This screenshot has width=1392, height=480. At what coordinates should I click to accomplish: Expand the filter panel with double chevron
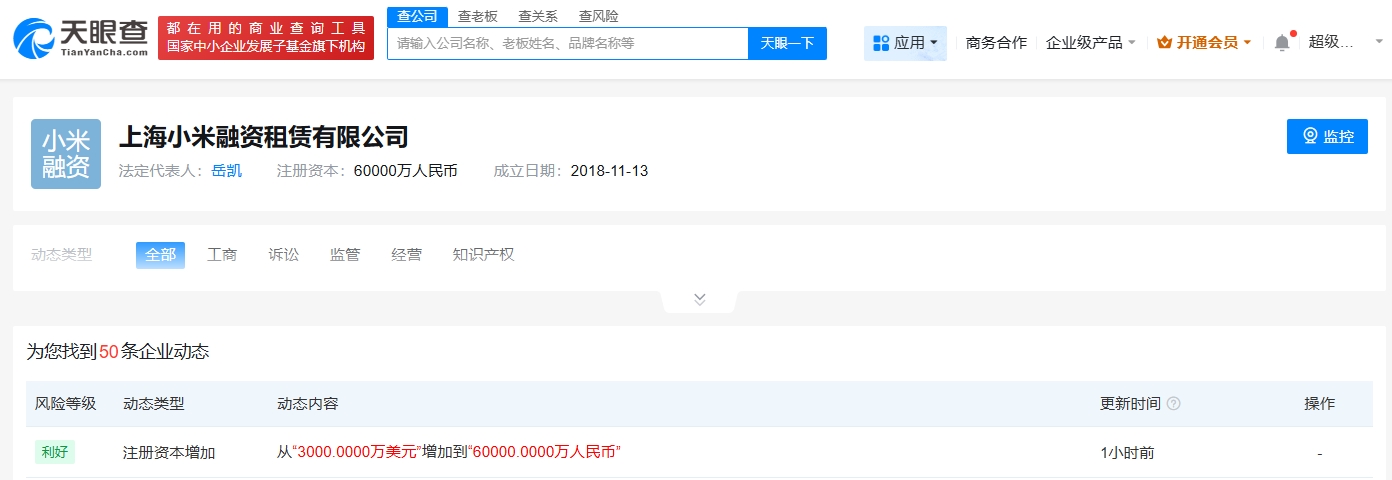699,299
